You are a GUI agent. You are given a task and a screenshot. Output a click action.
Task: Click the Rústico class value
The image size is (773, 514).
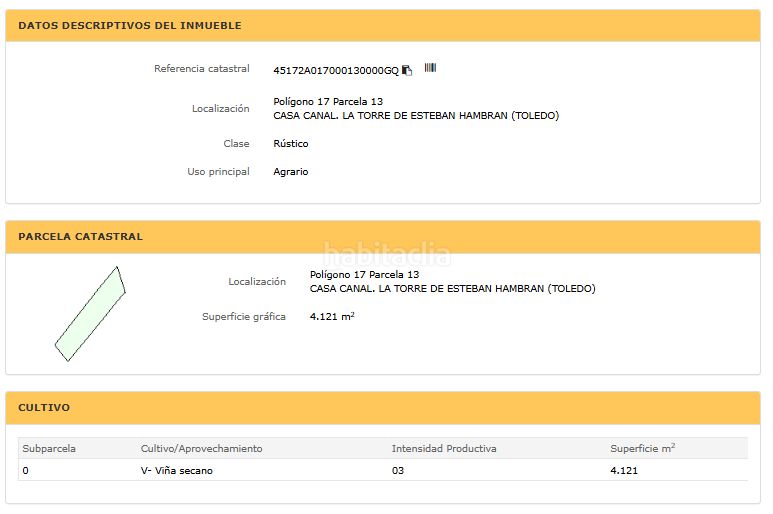point(290,143)
